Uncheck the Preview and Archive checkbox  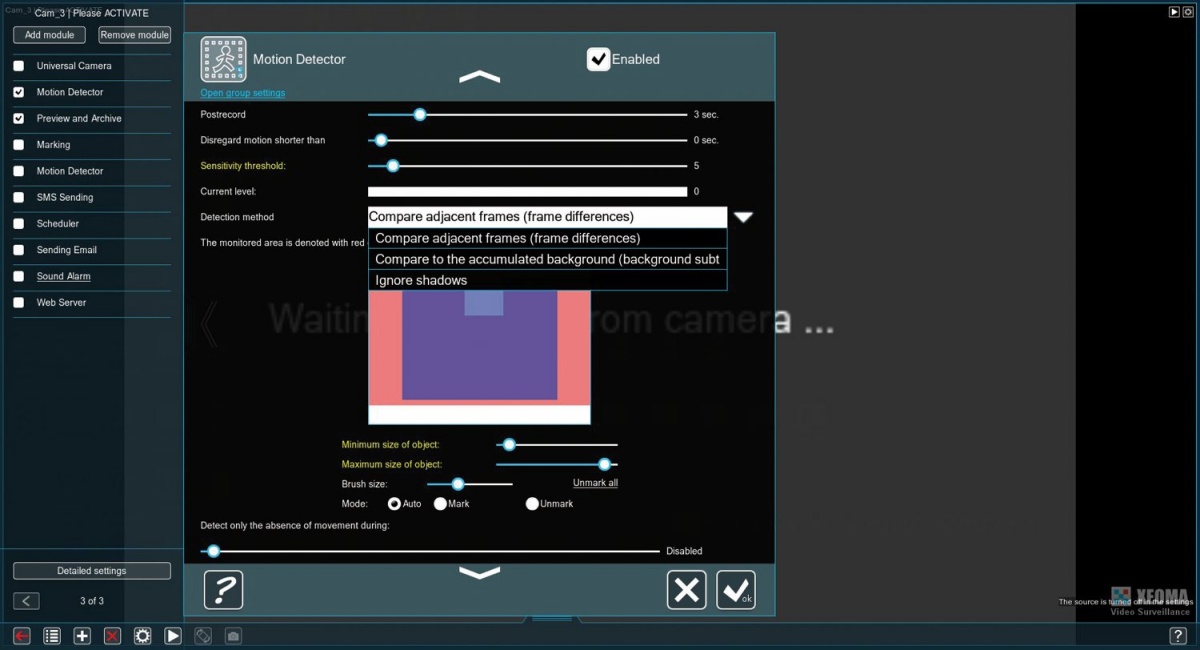coord(18,118)
